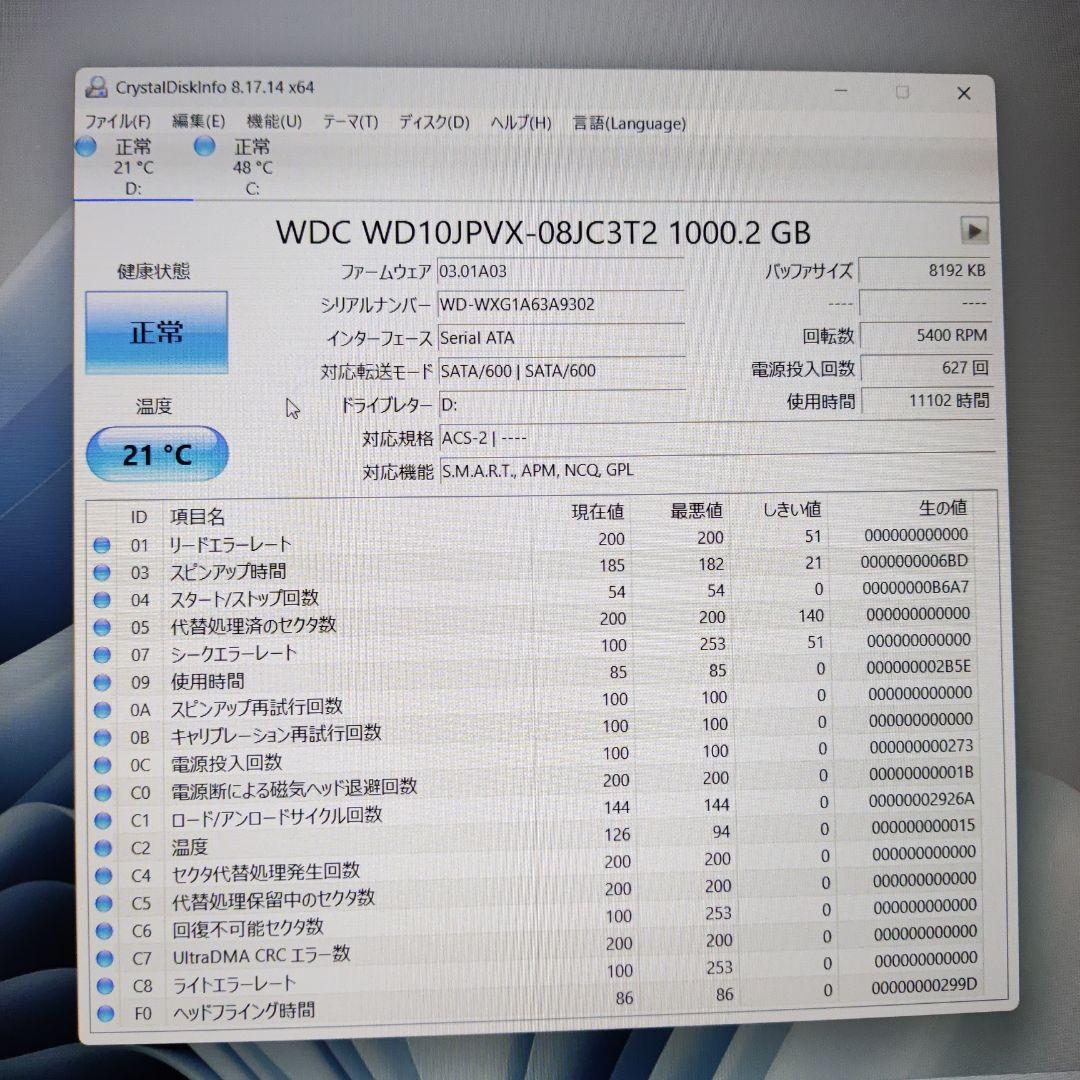1080x1080 pixels.
Task: Click the drive letter field D:
Action: point(561,405)
